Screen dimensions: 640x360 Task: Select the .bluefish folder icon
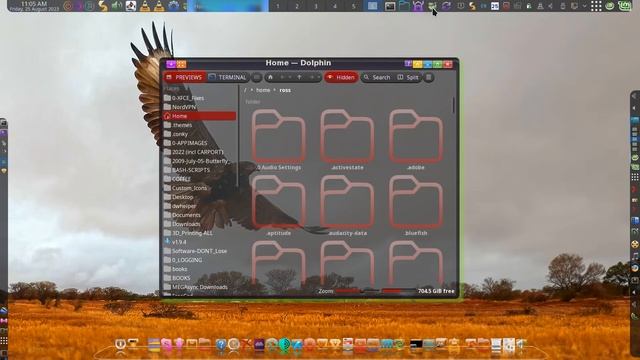coord(416,202)
